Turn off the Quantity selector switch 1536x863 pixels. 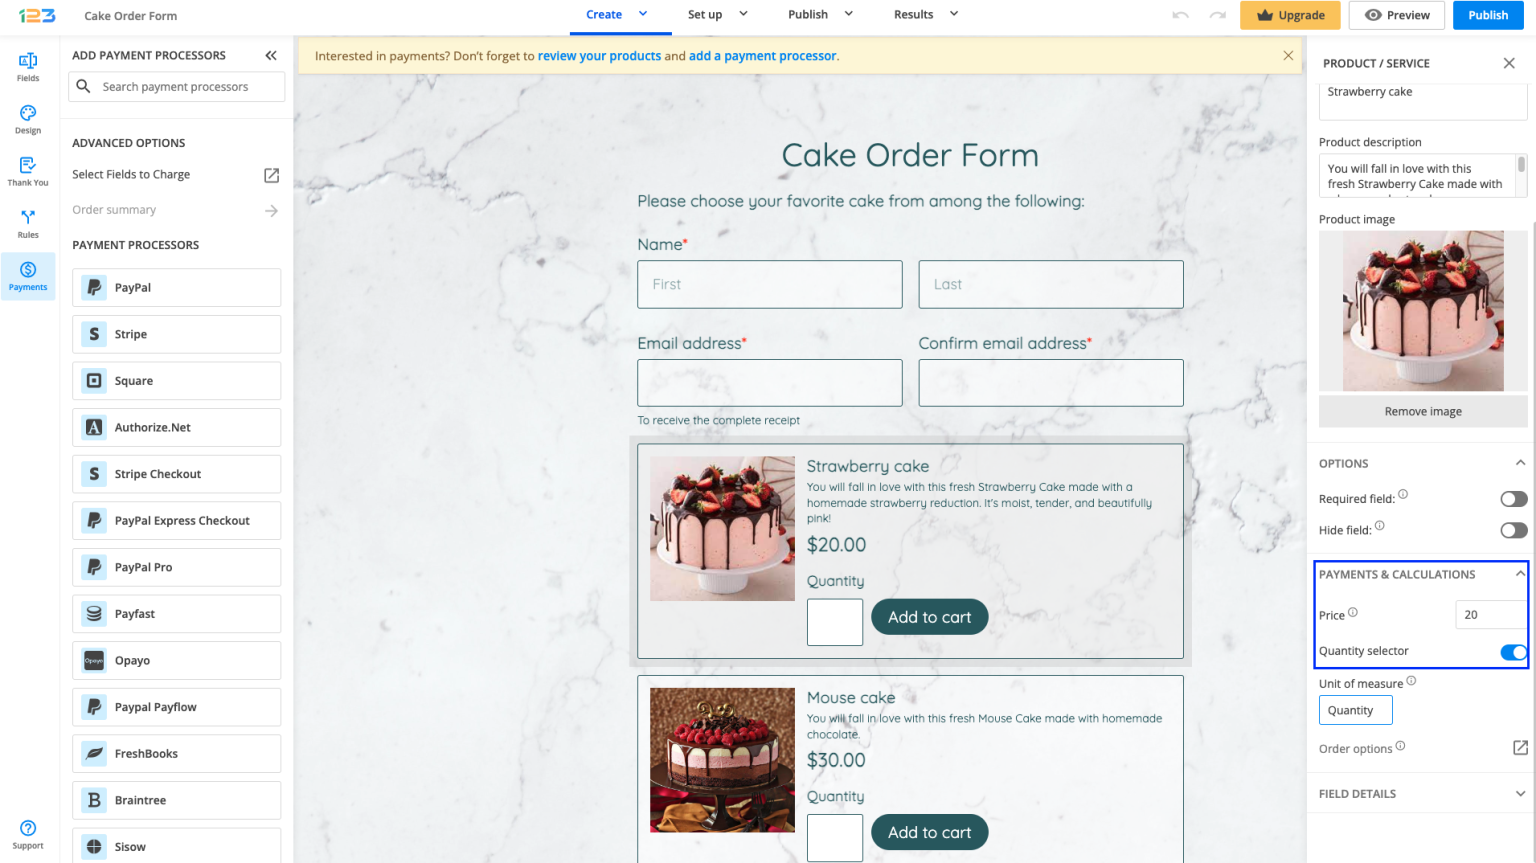1514,652
